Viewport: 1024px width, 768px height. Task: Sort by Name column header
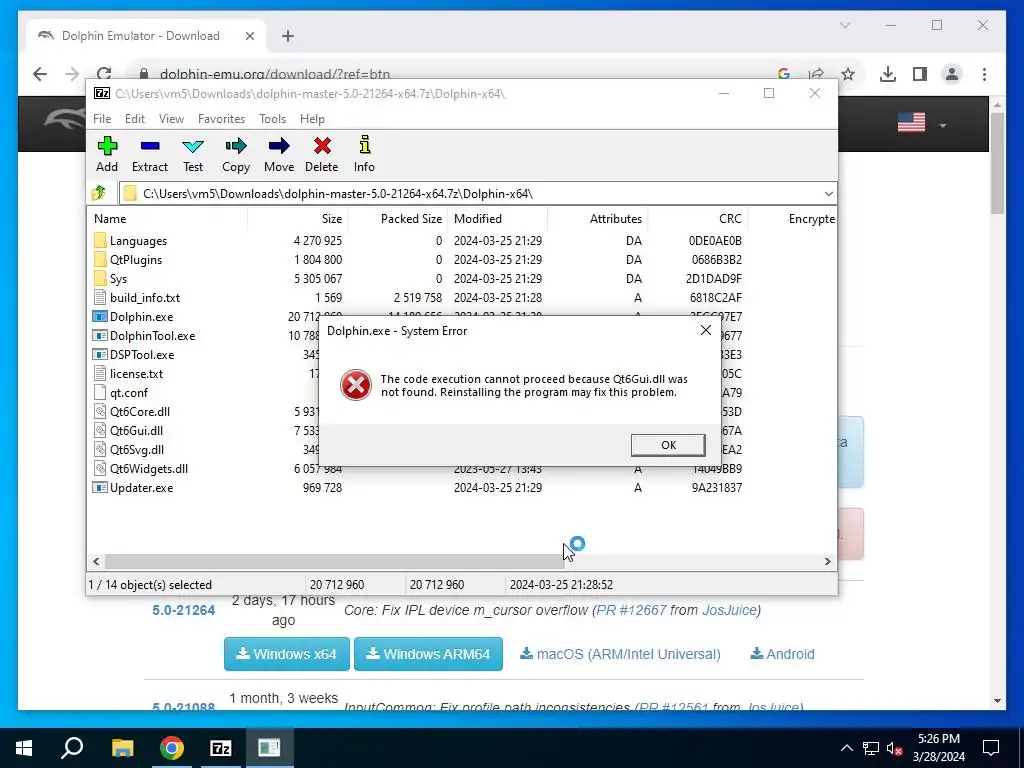[167, 219]
